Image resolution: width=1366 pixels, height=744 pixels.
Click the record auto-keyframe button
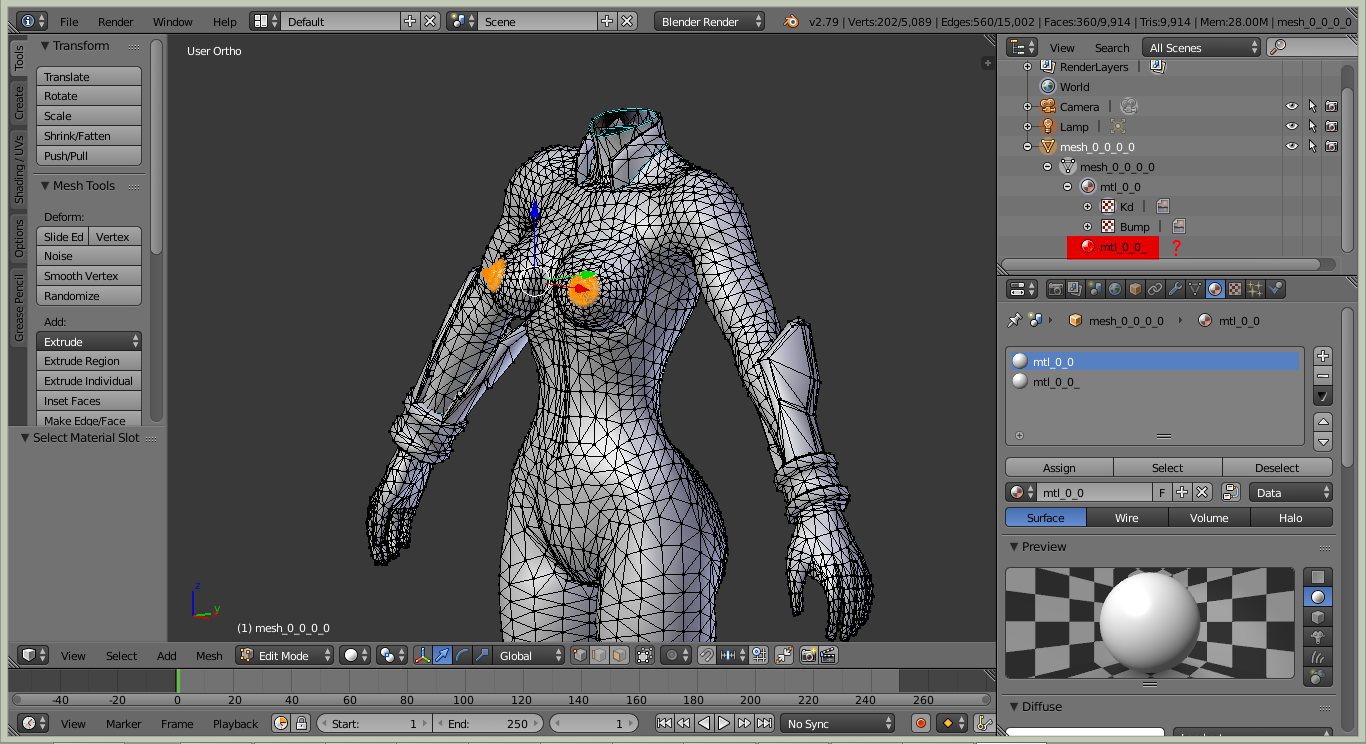921,723
